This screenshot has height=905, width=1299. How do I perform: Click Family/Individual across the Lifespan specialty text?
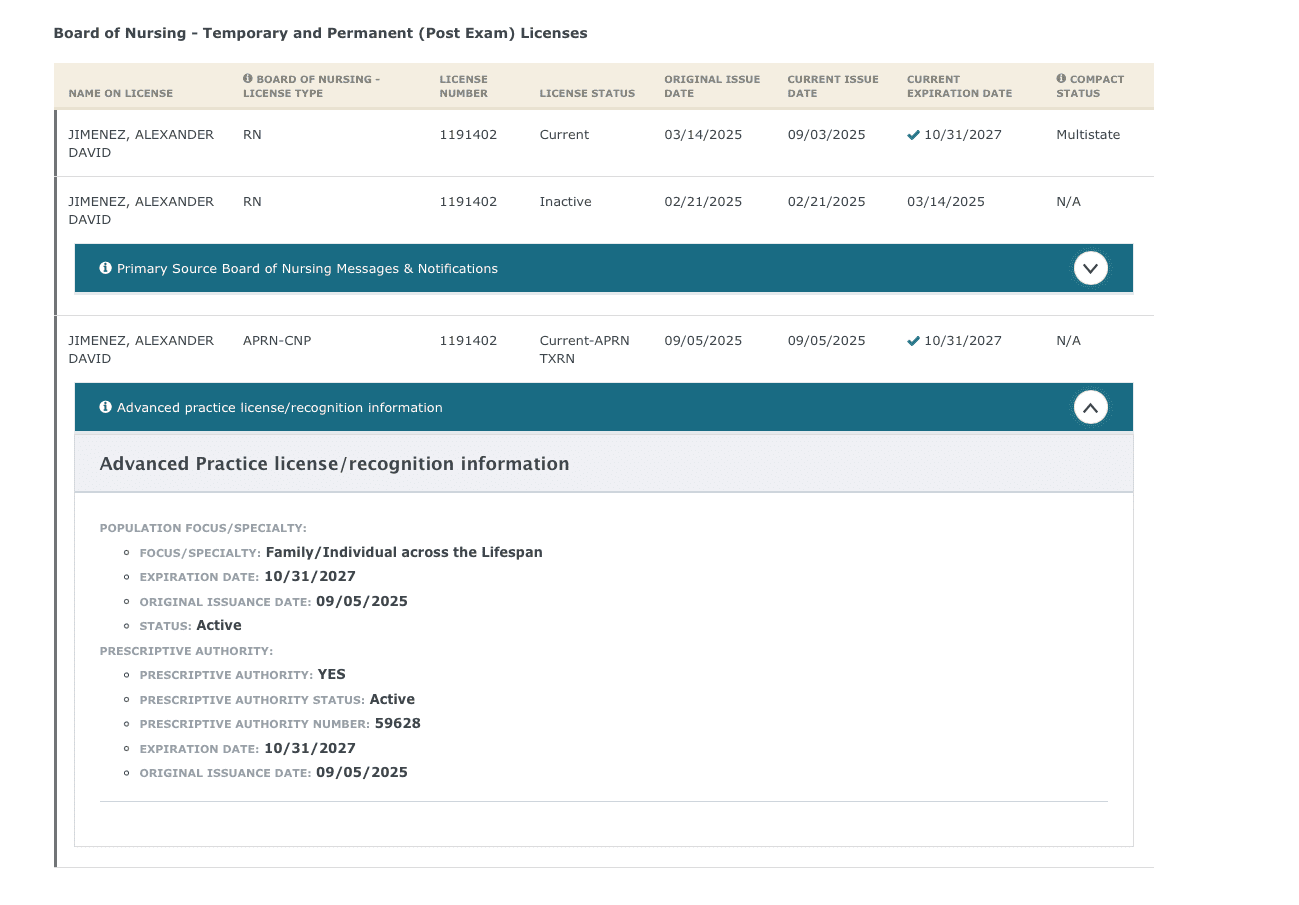click(404, 552)
